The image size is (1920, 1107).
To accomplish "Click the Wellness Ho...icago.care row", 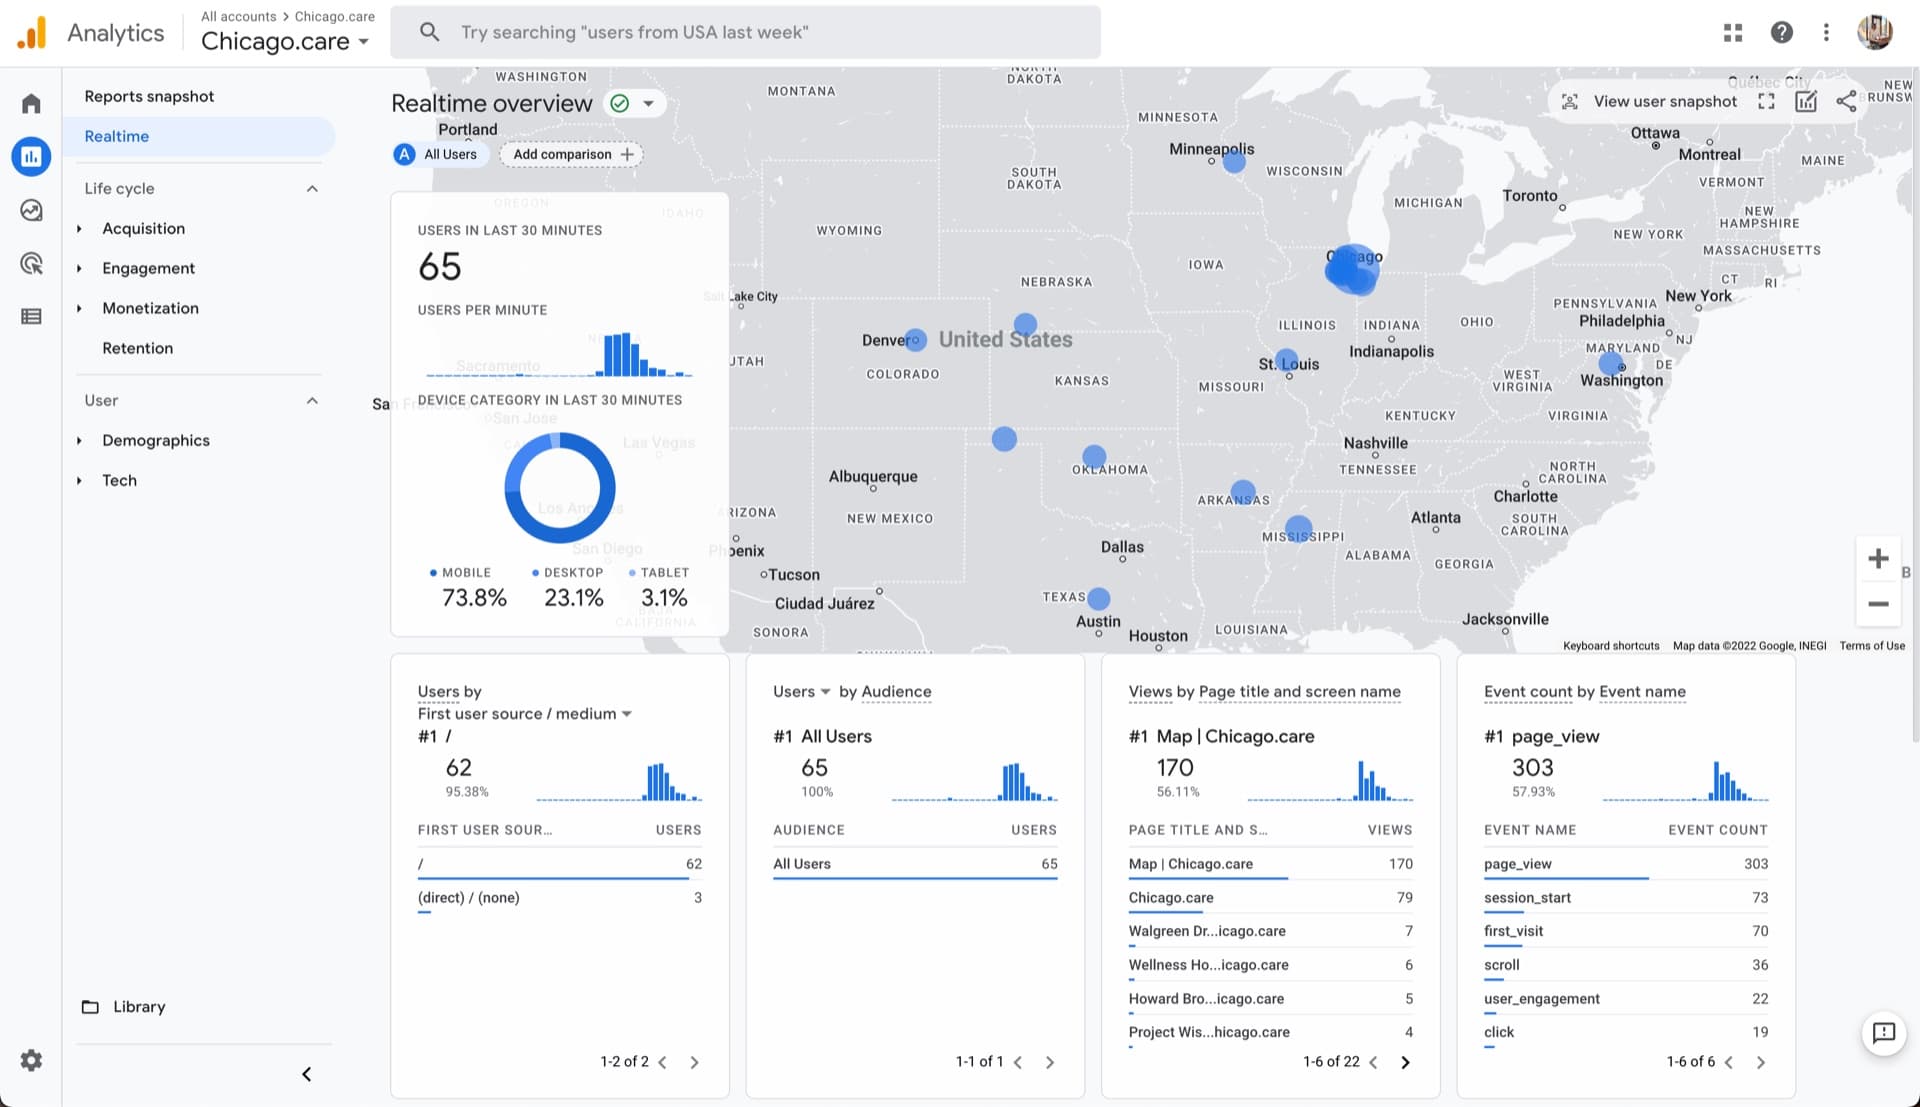I will tap(1270, 965).
